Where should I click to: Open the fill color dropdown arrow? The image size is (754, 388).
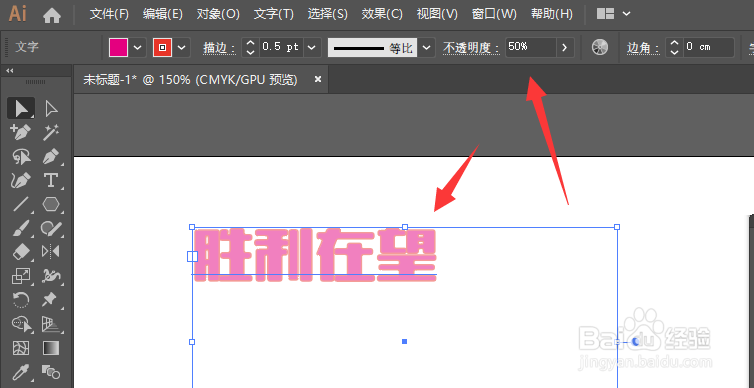[138, 47]
